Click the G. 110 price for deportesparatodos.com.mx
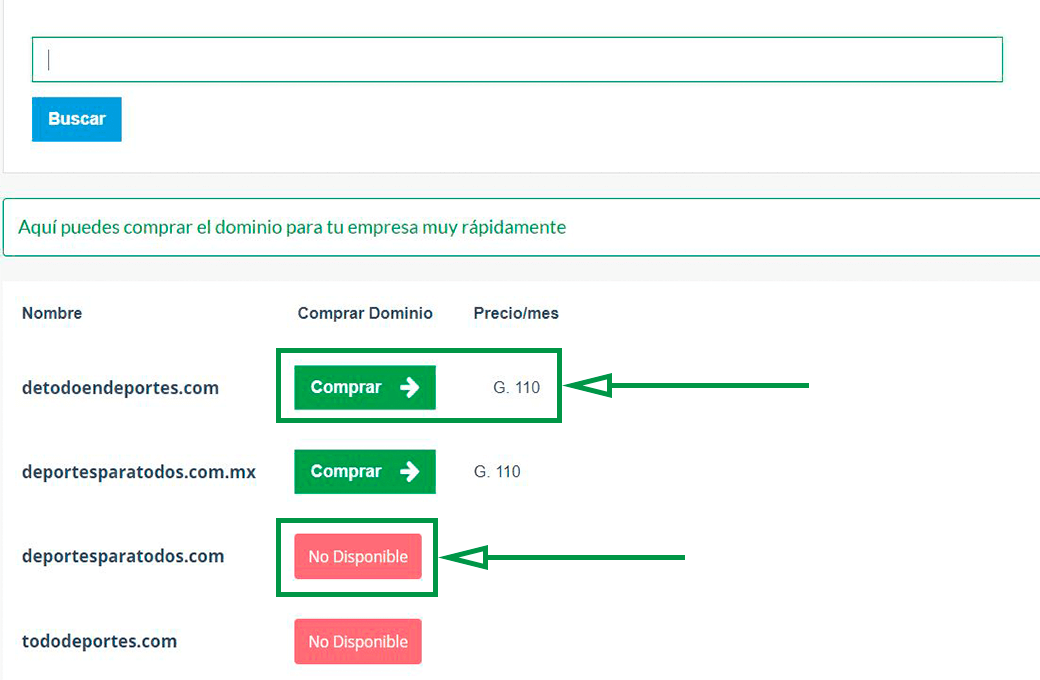 click(497, 472)
